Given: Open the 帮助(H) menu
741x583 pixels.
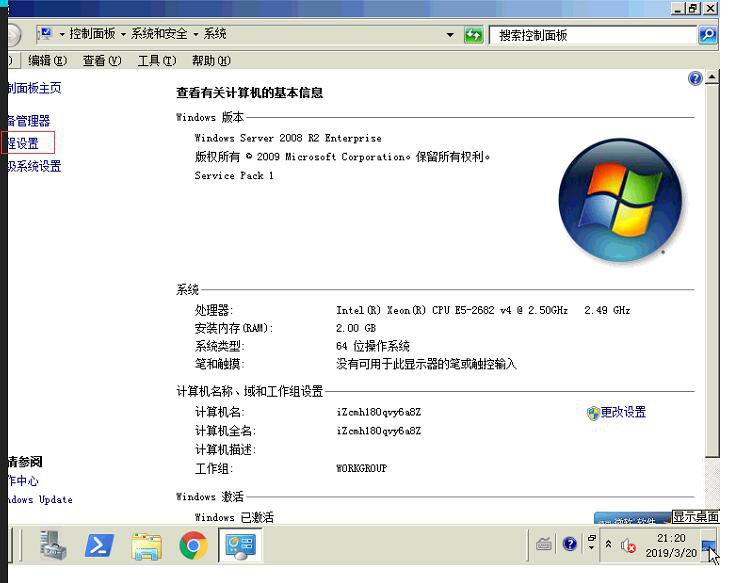Looking at the screenshot, I should click(x=211, y=60).
